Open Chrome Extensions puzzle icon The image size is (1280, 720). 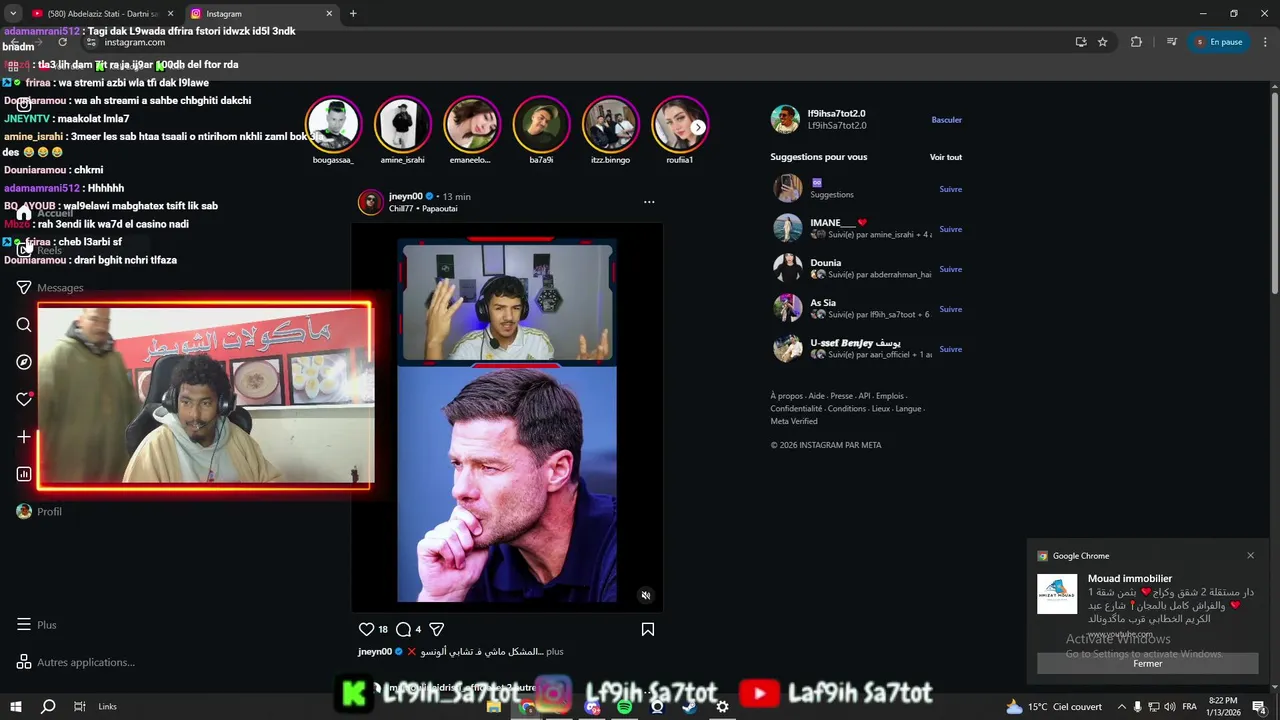(1136, 42)
